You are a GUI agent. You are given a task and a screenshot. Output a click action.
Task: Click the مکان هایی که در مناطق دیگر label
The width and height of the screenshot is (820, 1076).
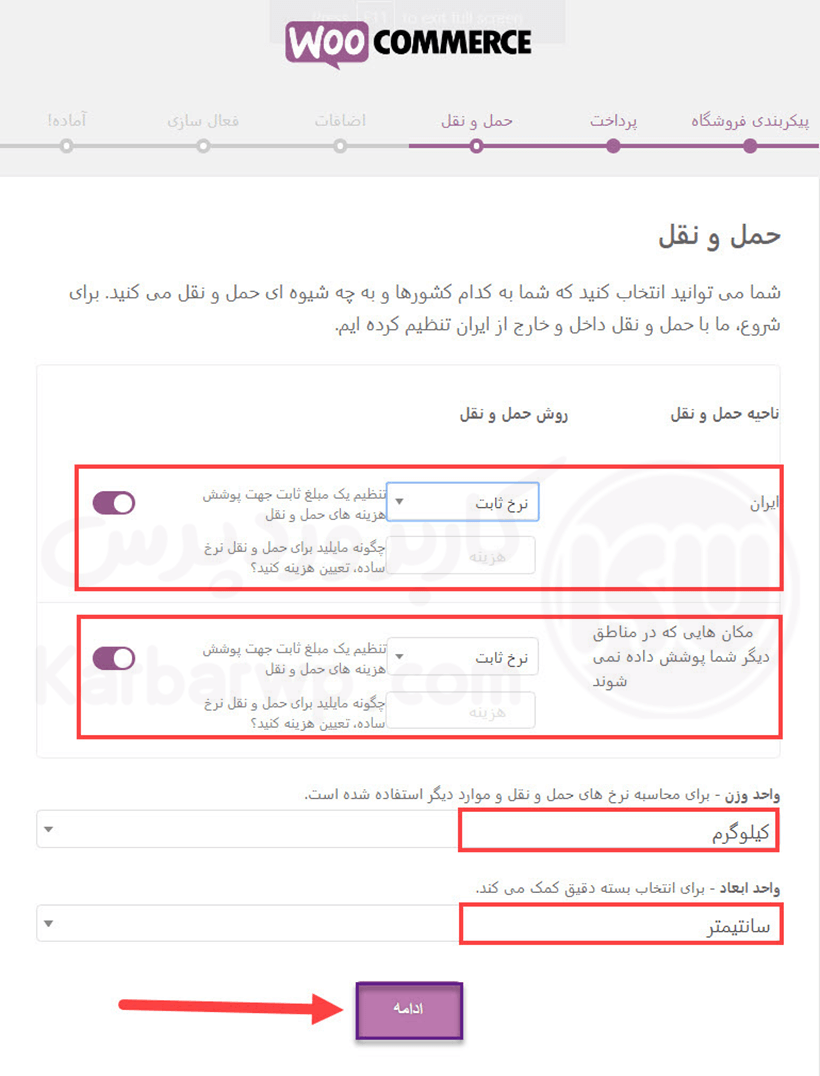[681, 657]
